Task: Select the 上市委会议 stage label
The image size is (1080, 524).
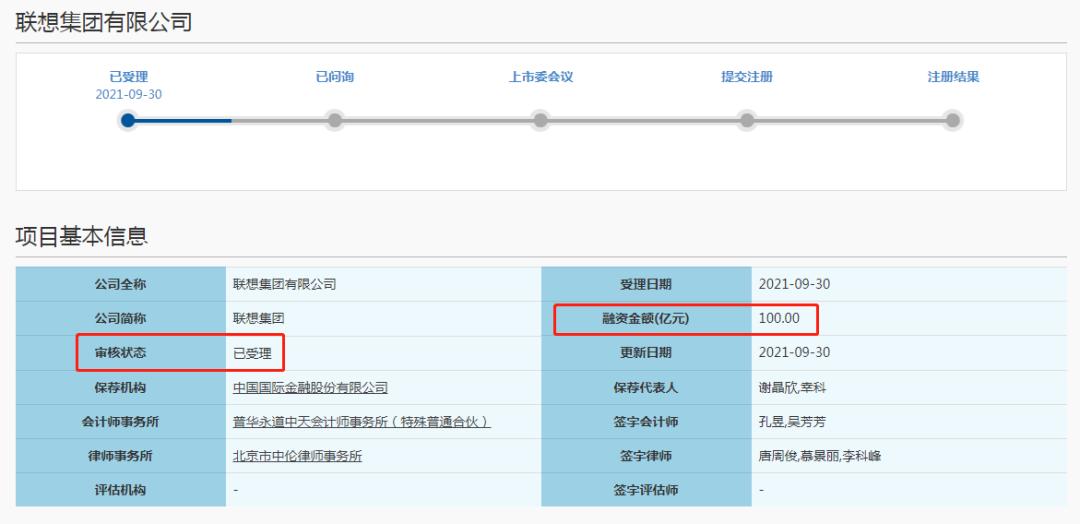Action: 541,77
